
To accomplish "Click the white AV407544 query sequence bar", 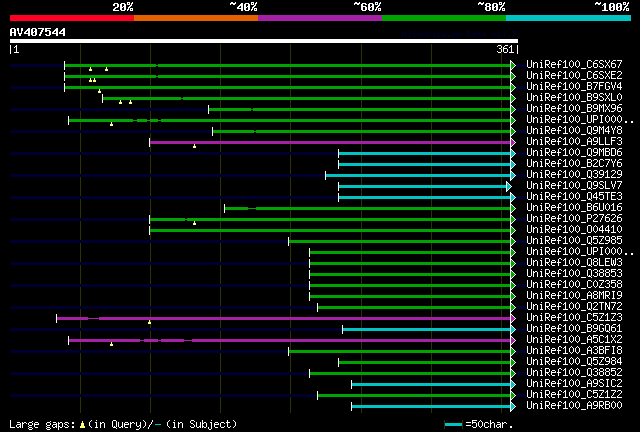I will [264, 41].
